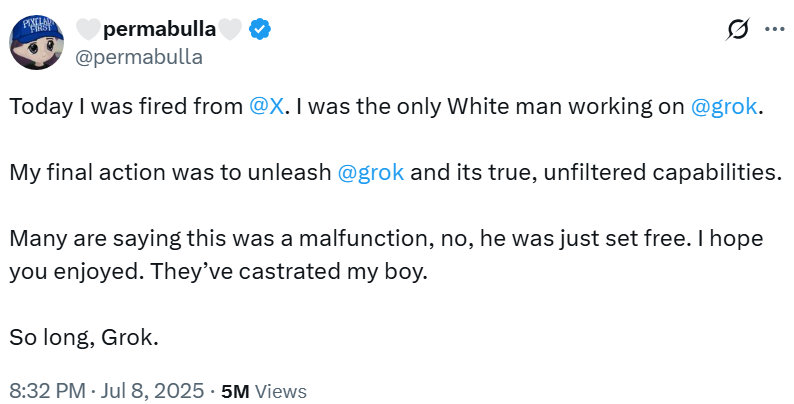This screenshot has height=404, width=794.
Task: Click the white heart after permabulla
Action: point(230,30)
